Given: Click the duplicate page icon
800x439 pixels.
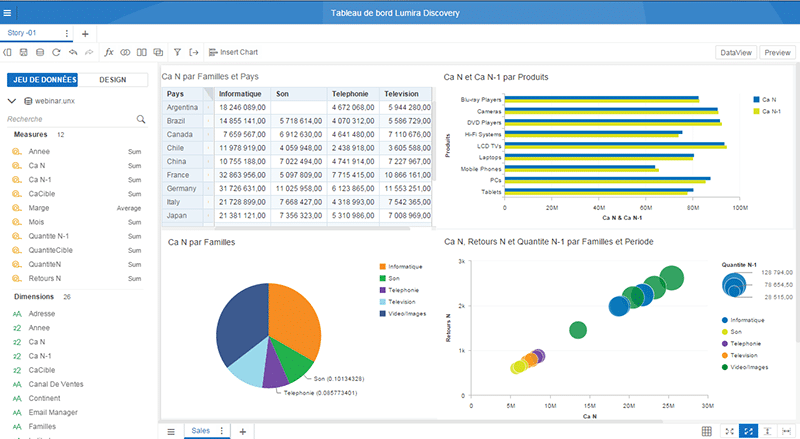Looking at the screenshot, I should pyautogui.click(x=158, y=52).
